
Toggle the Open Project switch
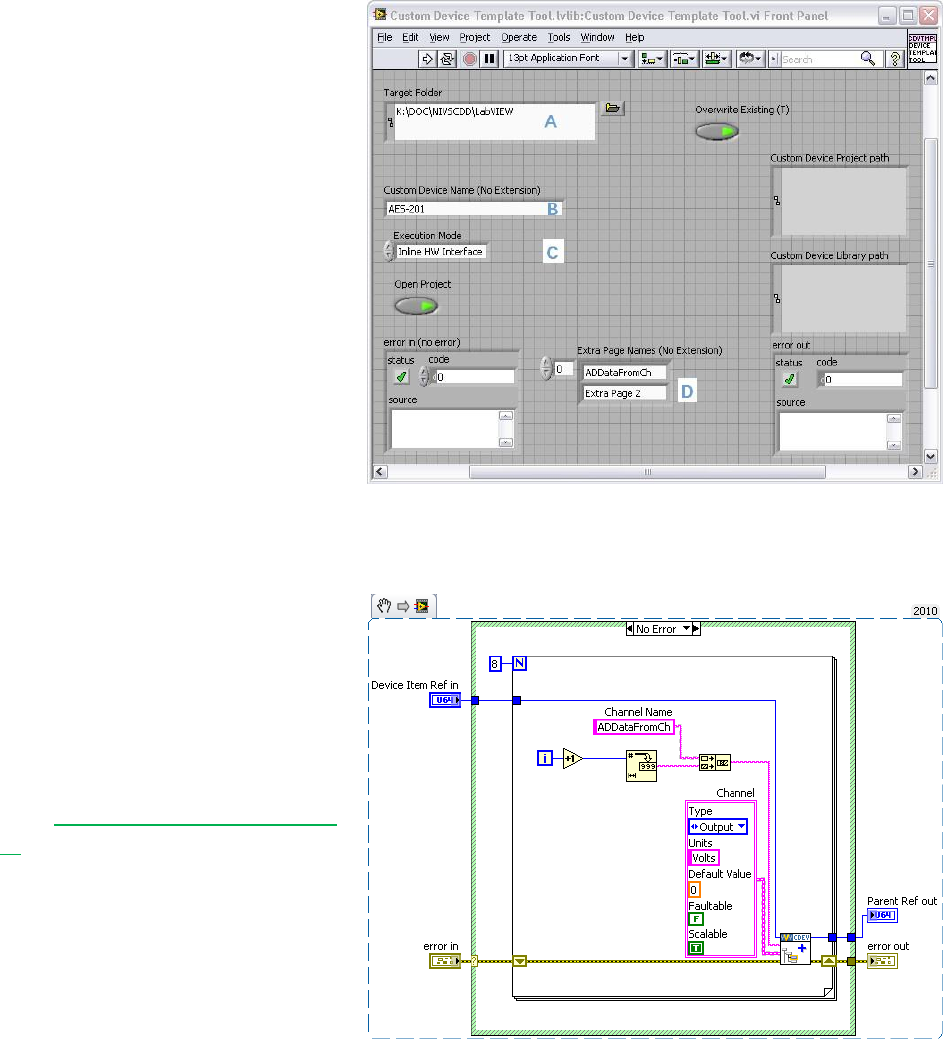point(416,305)
